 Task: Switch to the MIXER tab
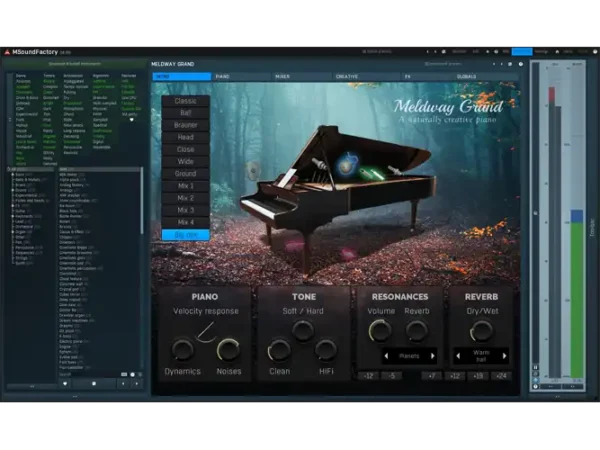[x=302, y=77]
